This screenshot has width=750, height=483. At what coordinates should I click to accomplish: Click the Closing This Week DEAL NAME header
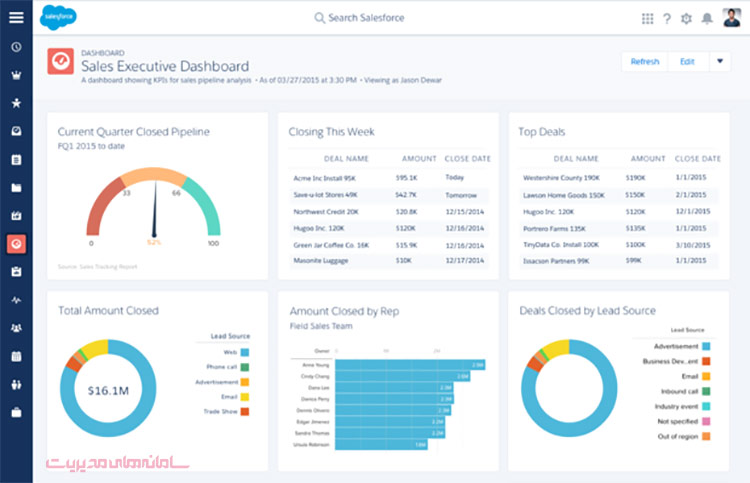pos(346,158)
